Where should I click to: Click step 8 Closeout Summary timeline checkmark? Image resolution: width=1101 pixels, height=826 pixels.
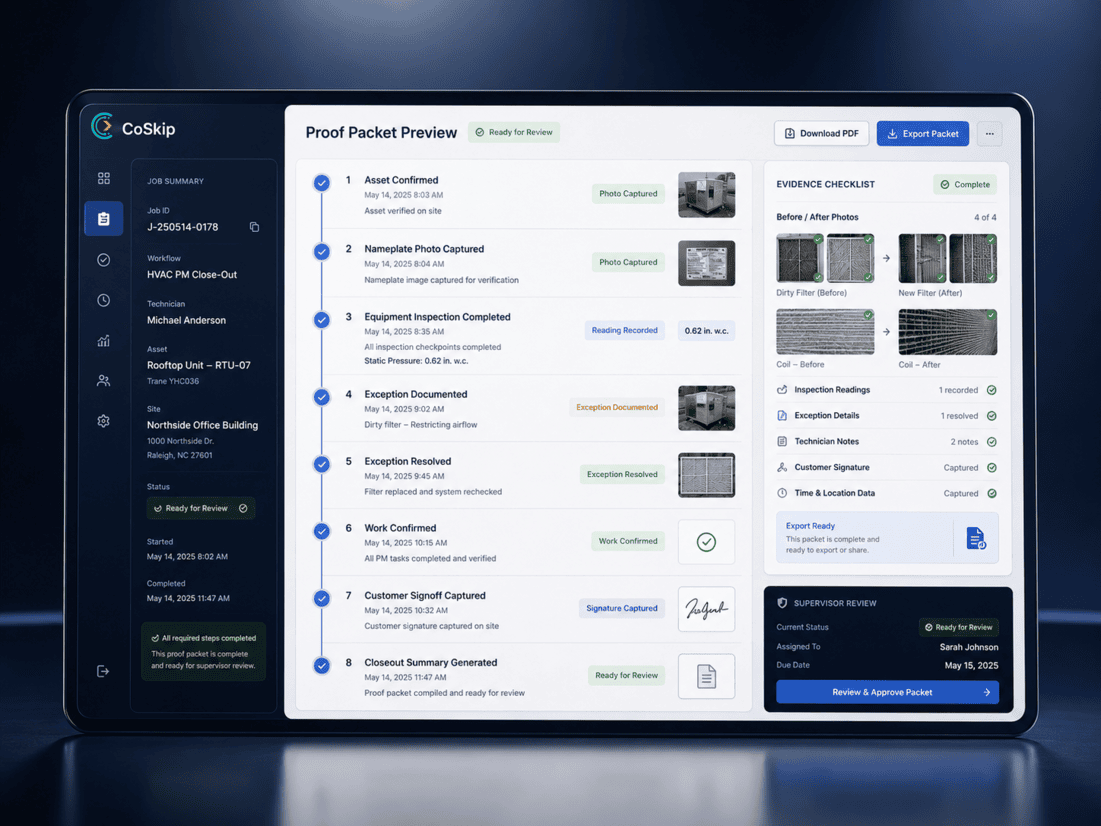[x=322, y=665]
